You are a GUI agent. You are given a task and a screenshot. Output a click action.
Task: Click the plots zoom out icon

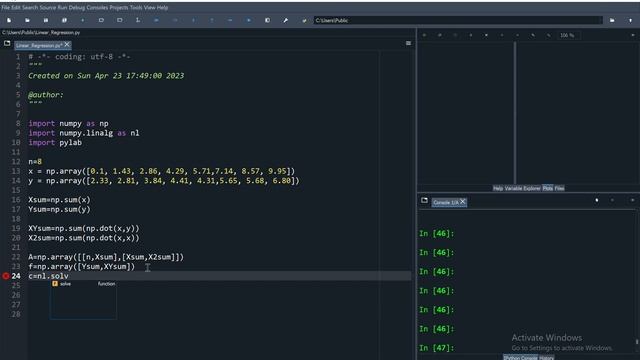pyautogui.click(x=549, y=36)
